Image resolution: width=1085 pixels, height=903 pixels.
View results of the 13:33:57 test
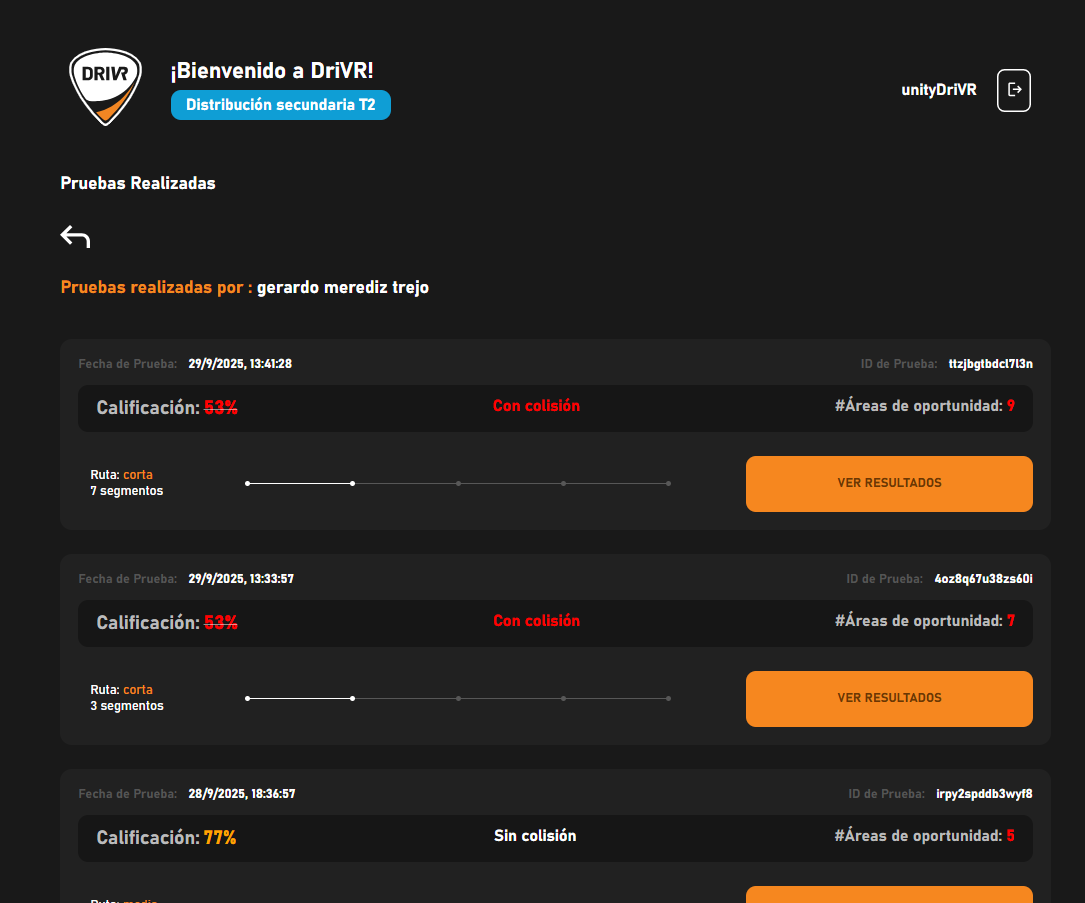pos(889,698)
